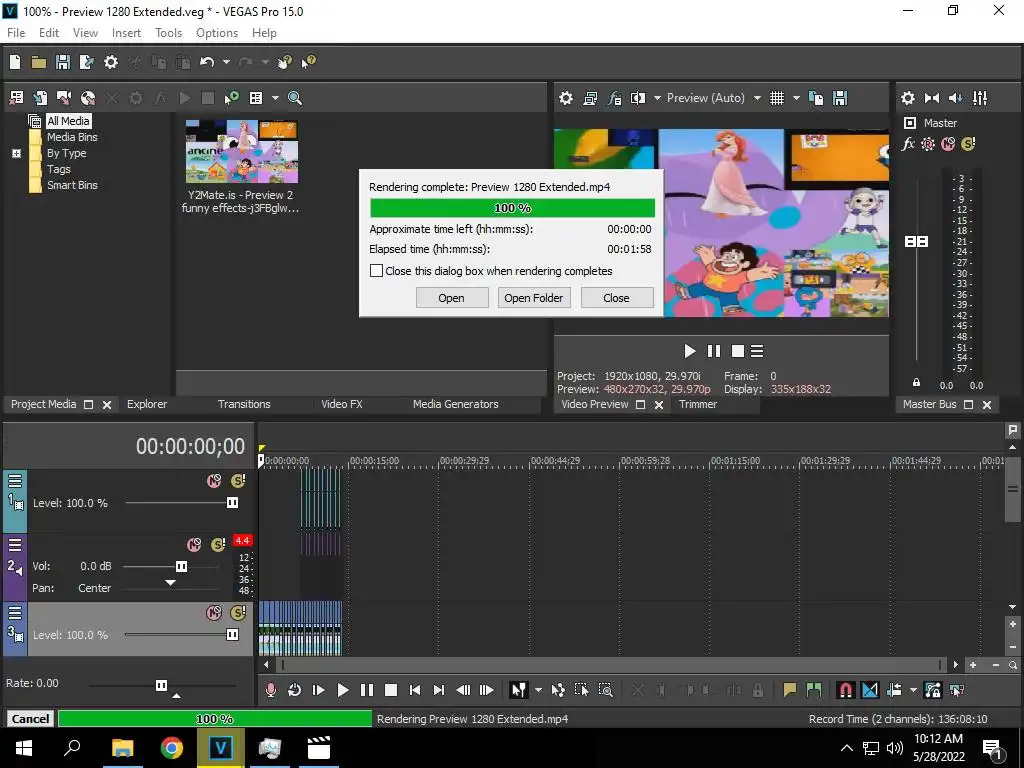Click Open in the rendering complete dialog
Screen dimensions: 1024x768
[x=451, y=298]
